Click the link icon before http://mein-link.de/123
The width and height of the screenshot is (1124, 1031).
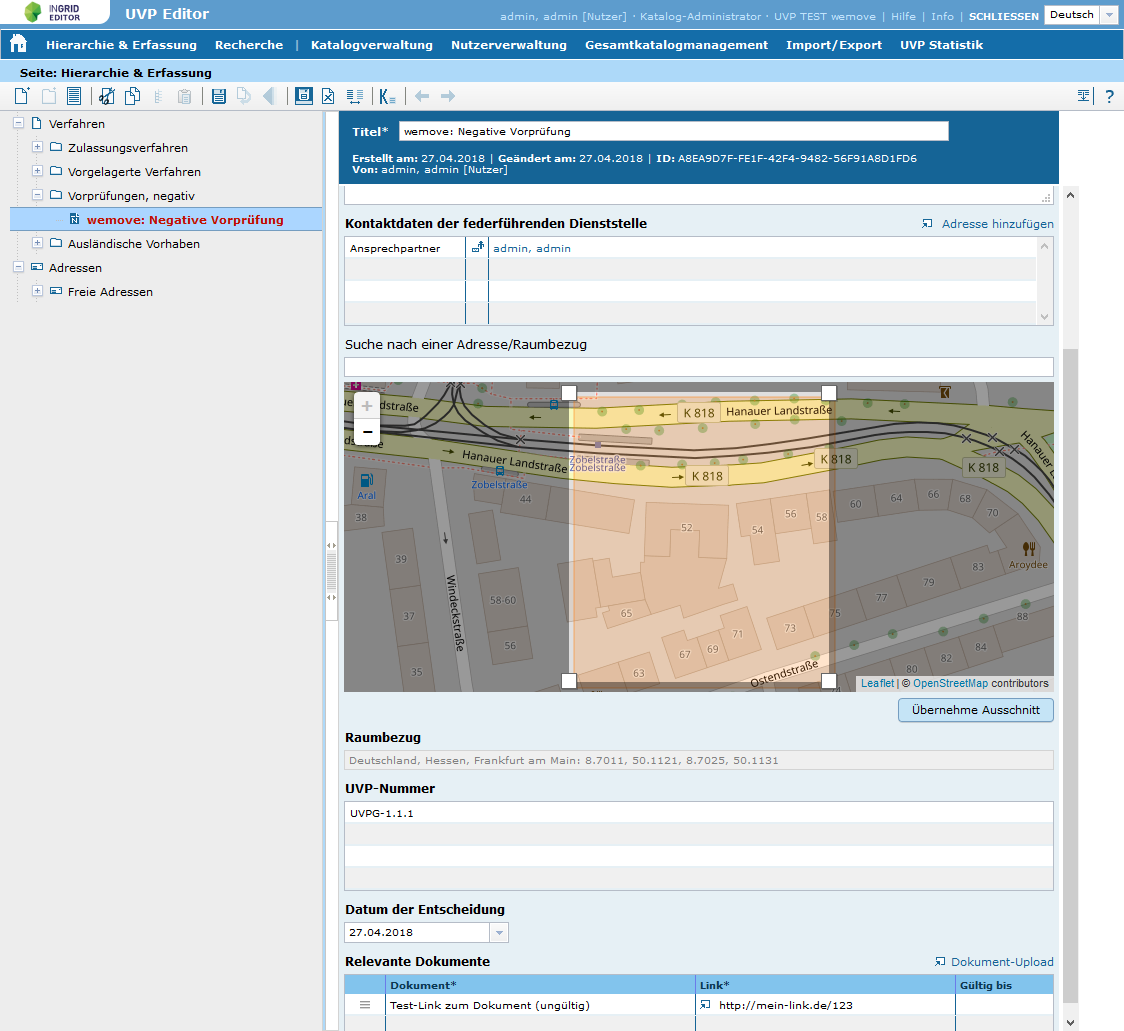705,1004
